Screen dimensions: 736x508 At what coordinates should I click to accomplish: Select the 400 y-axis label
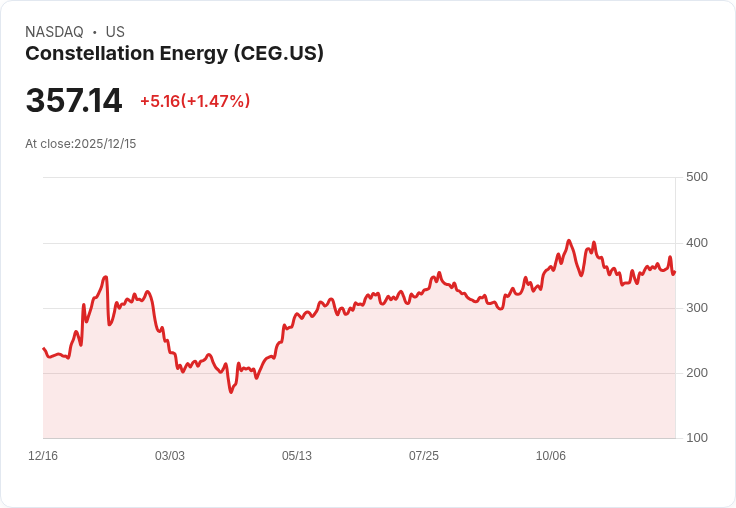pyautogui.click(x=697, y=243)
